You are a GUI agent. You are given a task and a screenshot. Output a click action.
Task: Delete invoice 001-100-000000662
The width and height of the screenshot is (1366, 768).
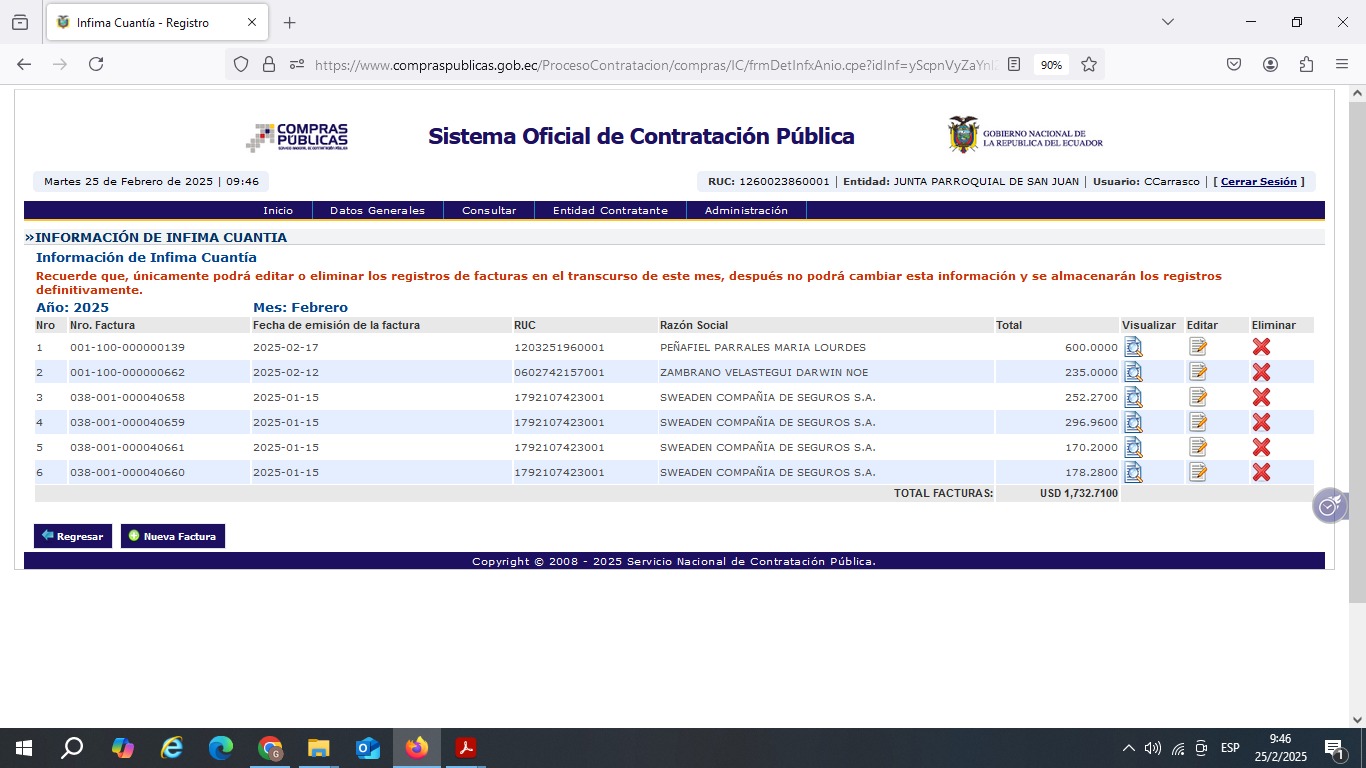[x=1261, y=372]
